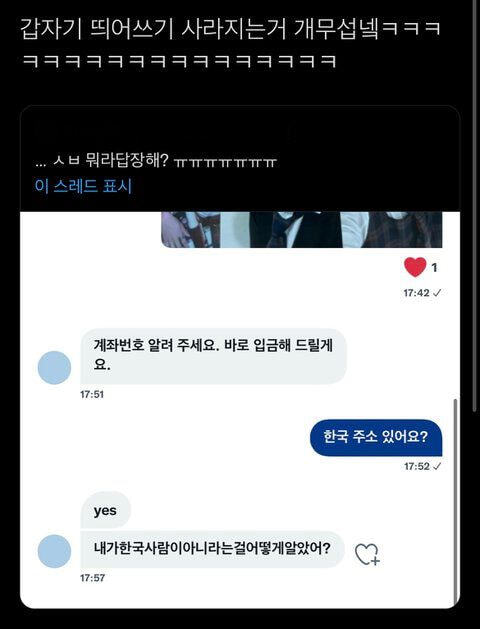The image size is (480, 629).
Task: Click the sent checkmark next to 17:42
Action: click(437, 293)
